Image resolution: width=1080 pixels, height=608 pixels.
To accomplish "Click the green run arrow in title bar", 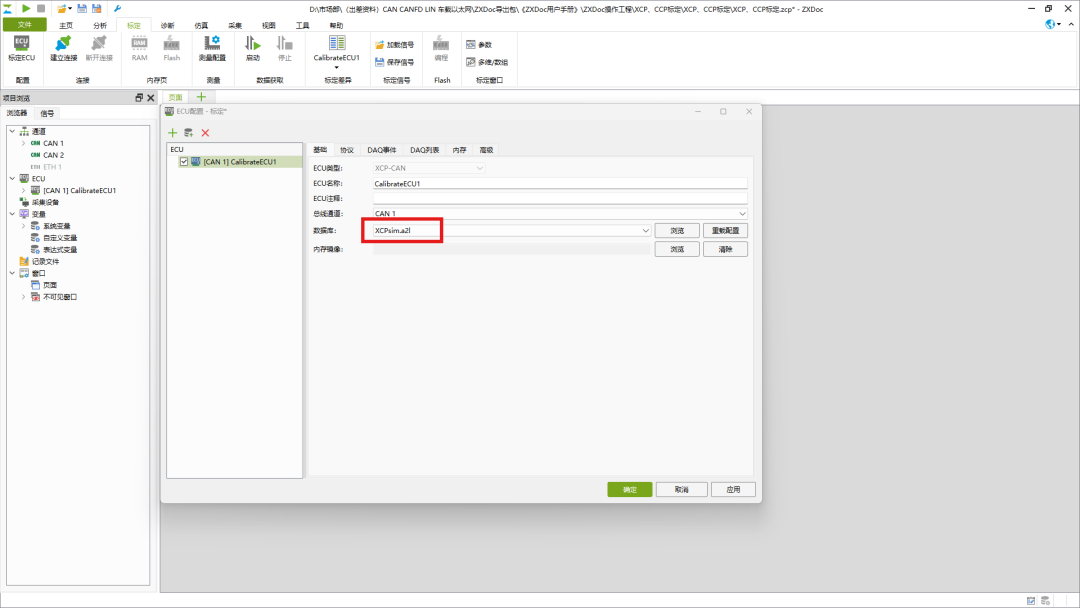I will coord(26,8).
